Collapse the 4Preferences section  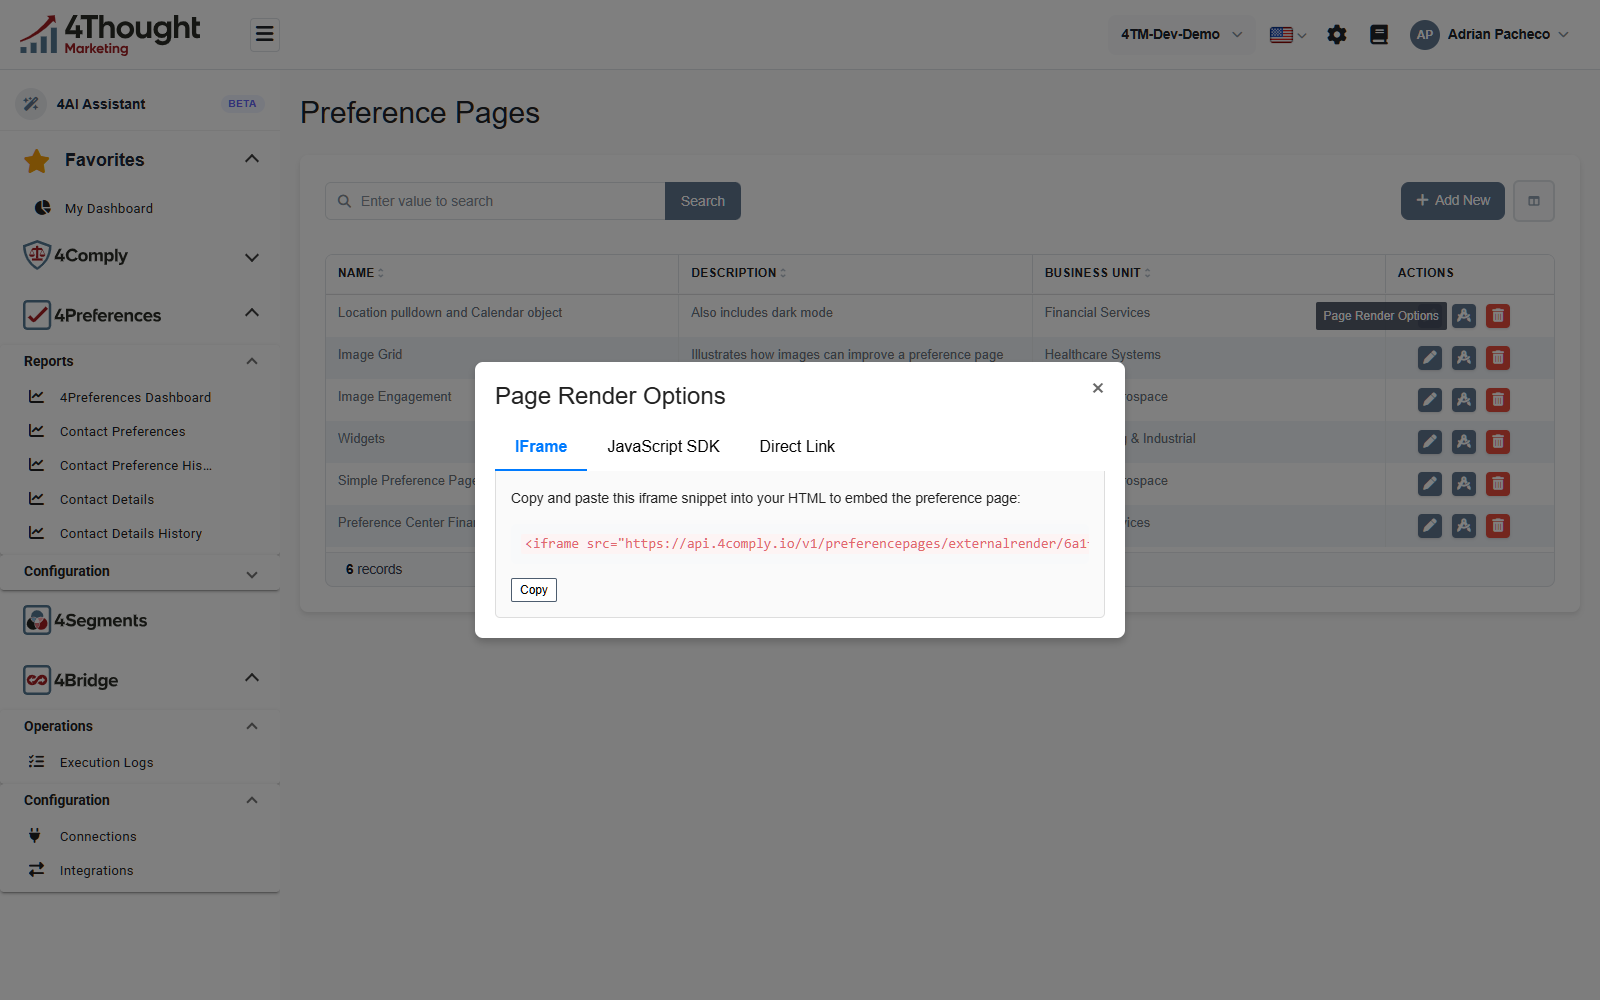(x=252, y=313)
